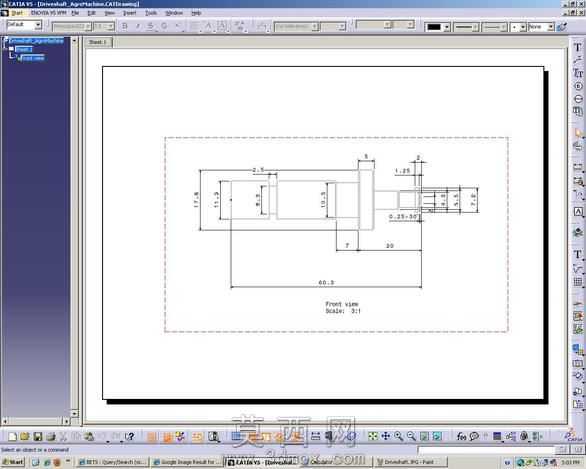This screenshot has height=469, width=586.
Task: Click the Front view Scale 3:1 label
Action: 343,308
